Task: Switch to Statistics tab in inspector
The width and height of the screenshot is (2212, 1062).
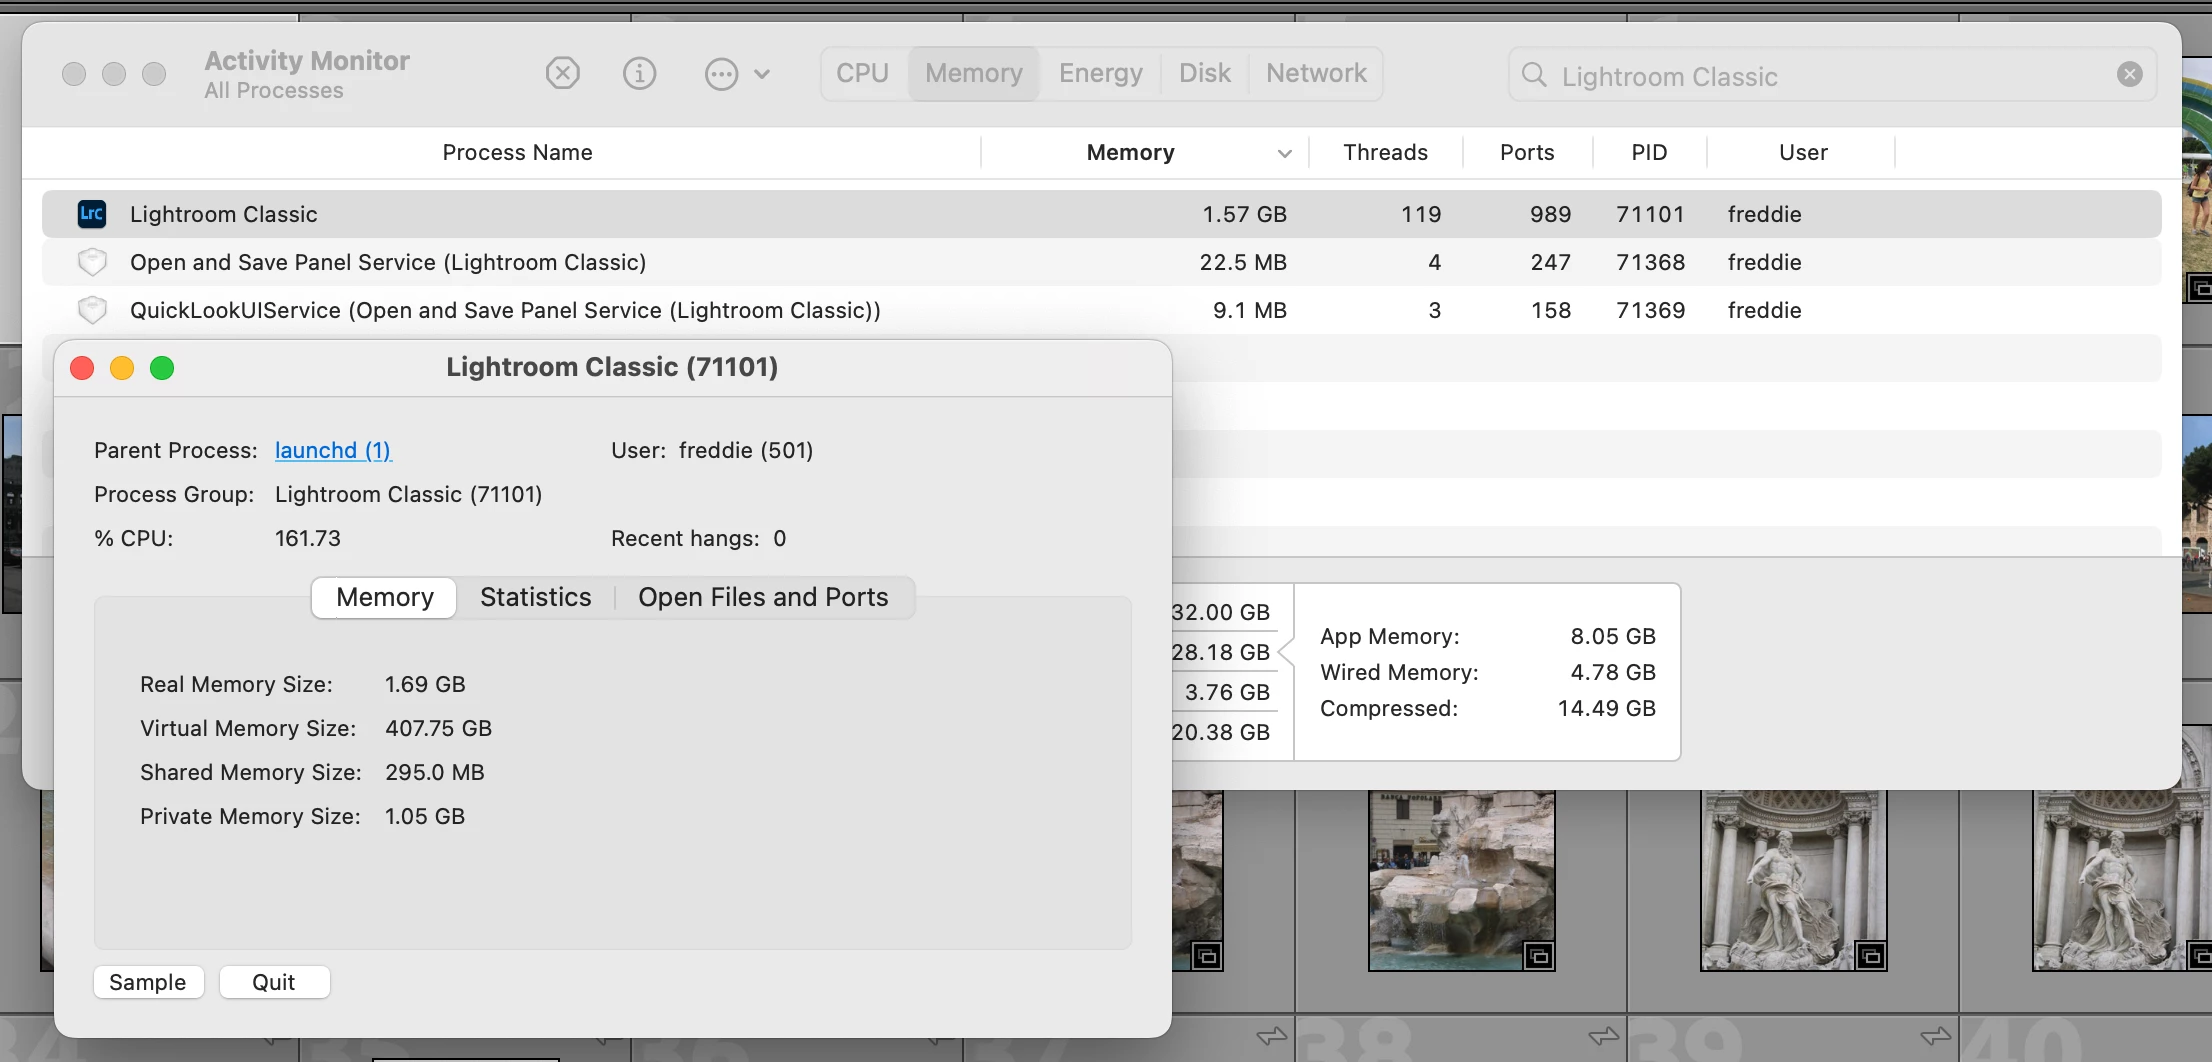Action: (535, 597)
